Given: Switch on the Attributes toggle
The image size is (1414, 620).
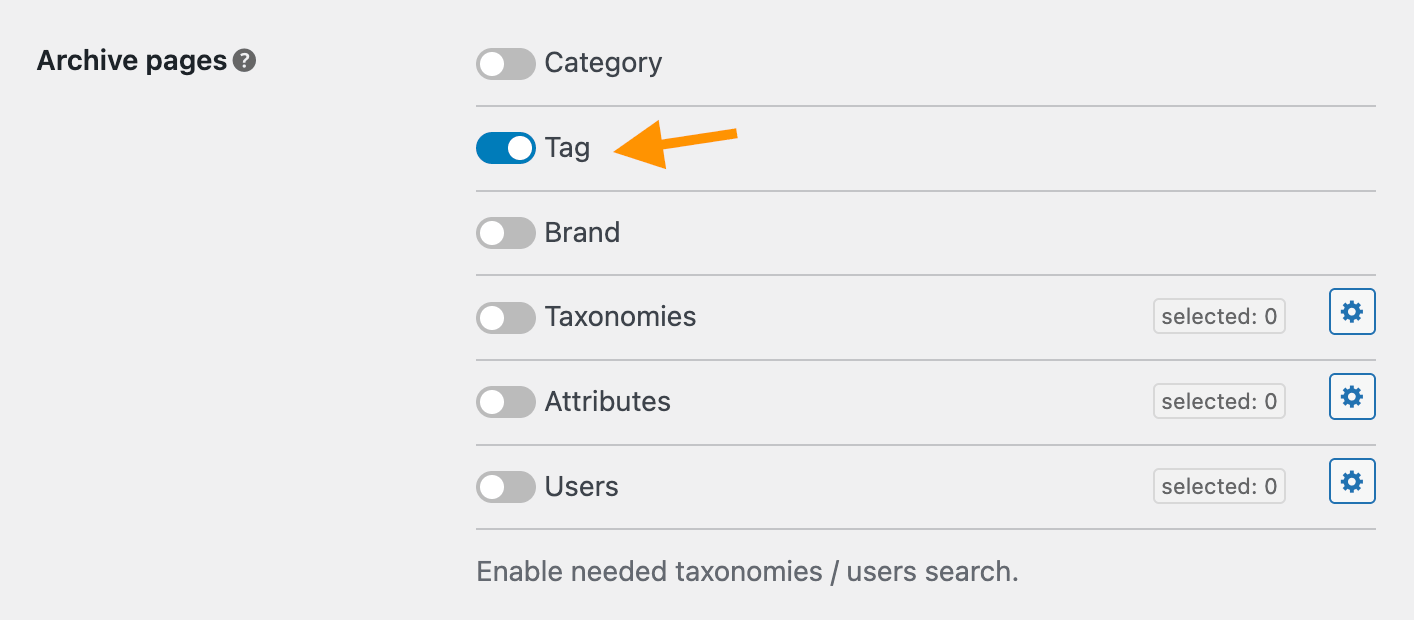Looking at the screenshot, I should click(506, 402).
